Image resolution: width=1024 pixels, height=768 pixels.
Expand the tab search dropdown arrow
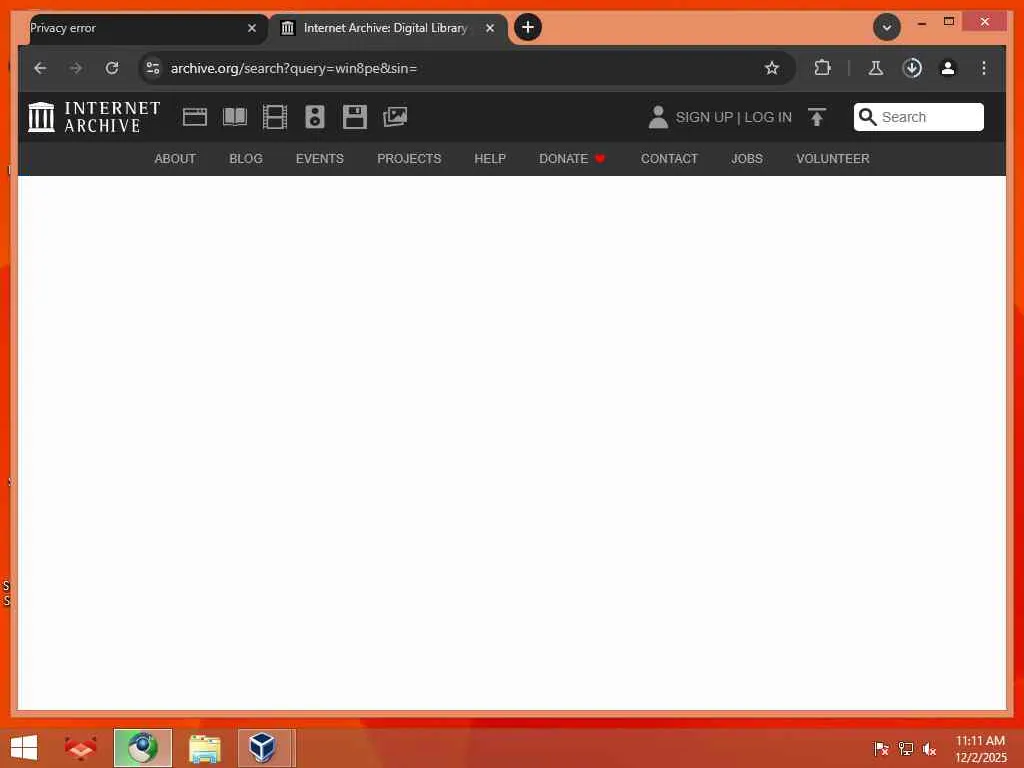886,27
